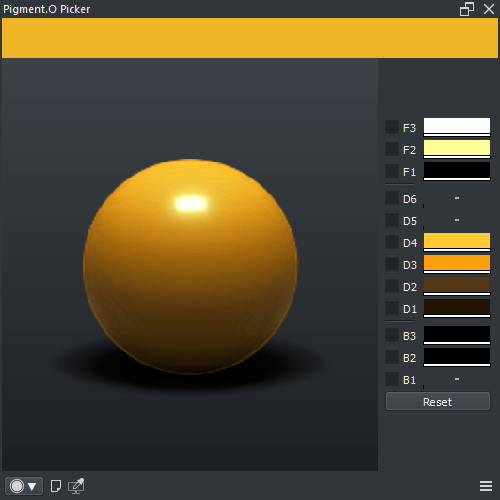The height and width of the screenshot is (500, 500).
Task: Click the B2 label text
Action: point(409,358)
